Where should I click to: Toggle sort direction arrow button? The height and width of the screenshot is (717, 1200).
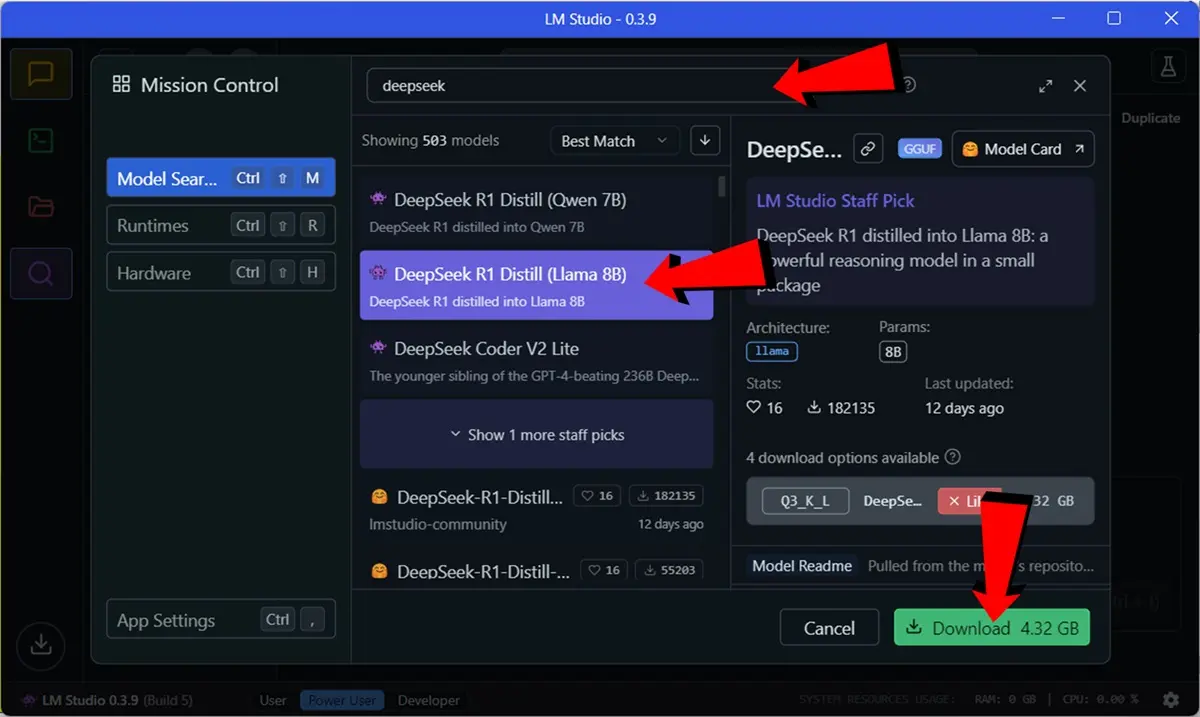[705, 141]
